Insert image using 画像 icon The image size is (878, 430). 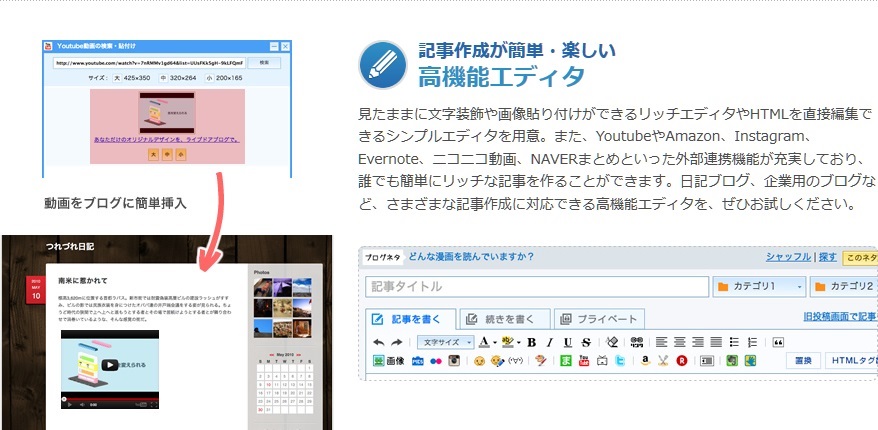(x=386, y=360)
